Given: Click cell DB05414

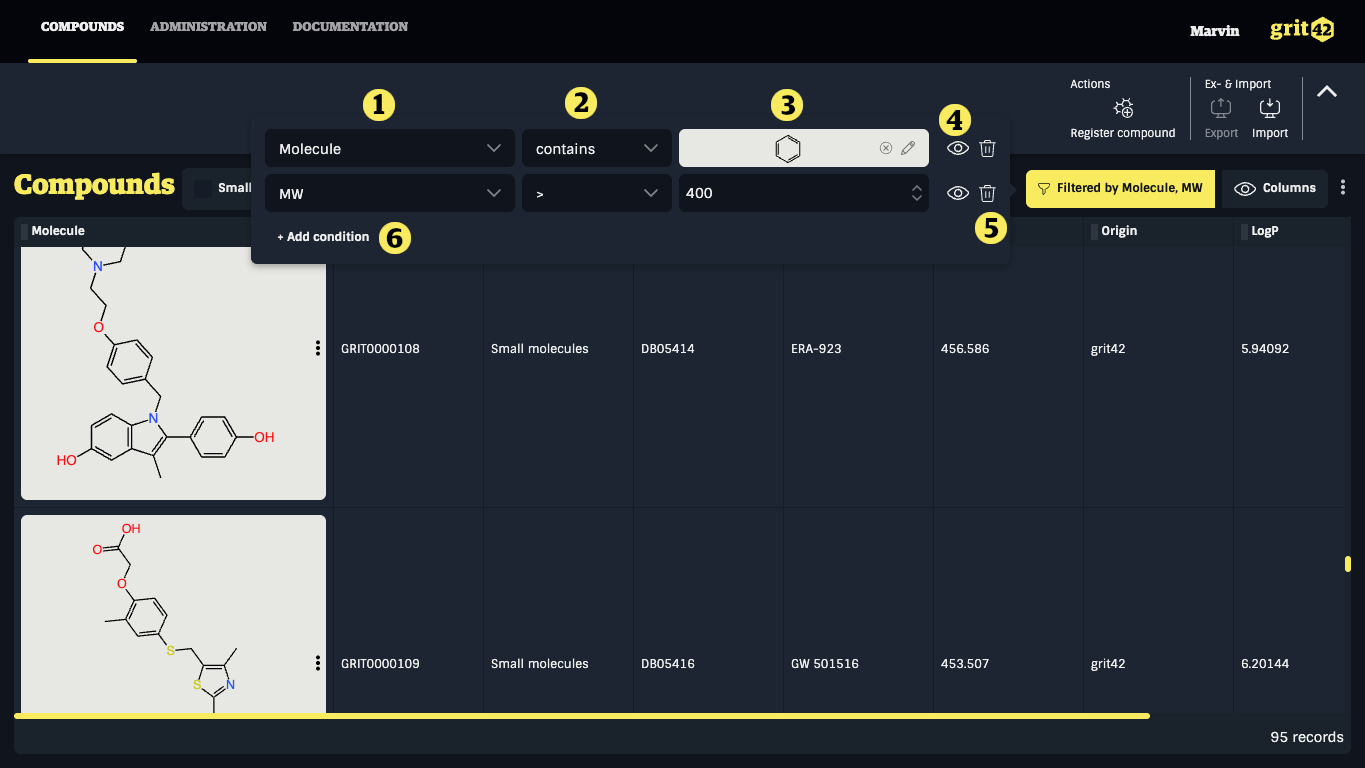Looking at the screenshot, I should 668,349.
